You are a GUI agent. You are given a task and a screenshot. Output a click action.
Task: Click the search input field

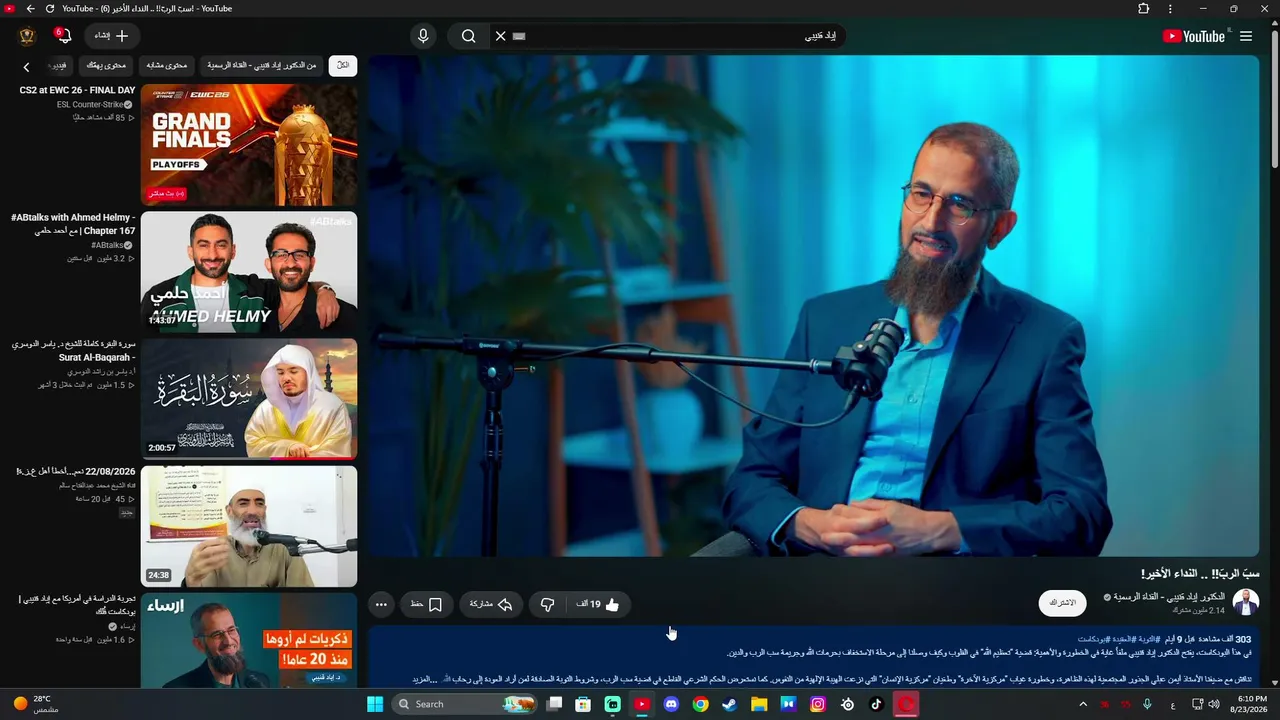[680, 36]
